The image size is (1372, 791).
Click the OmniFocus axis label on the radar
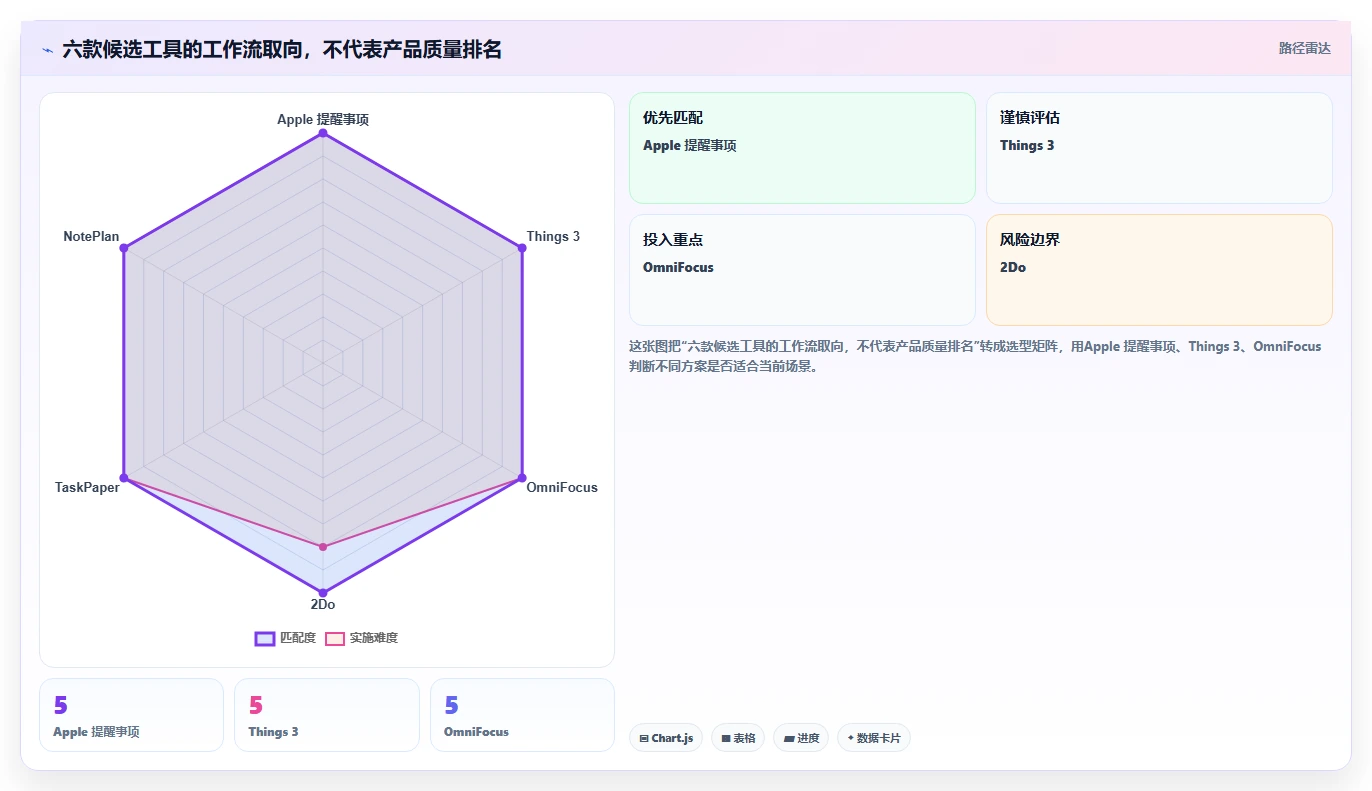[x=562, y=488]
